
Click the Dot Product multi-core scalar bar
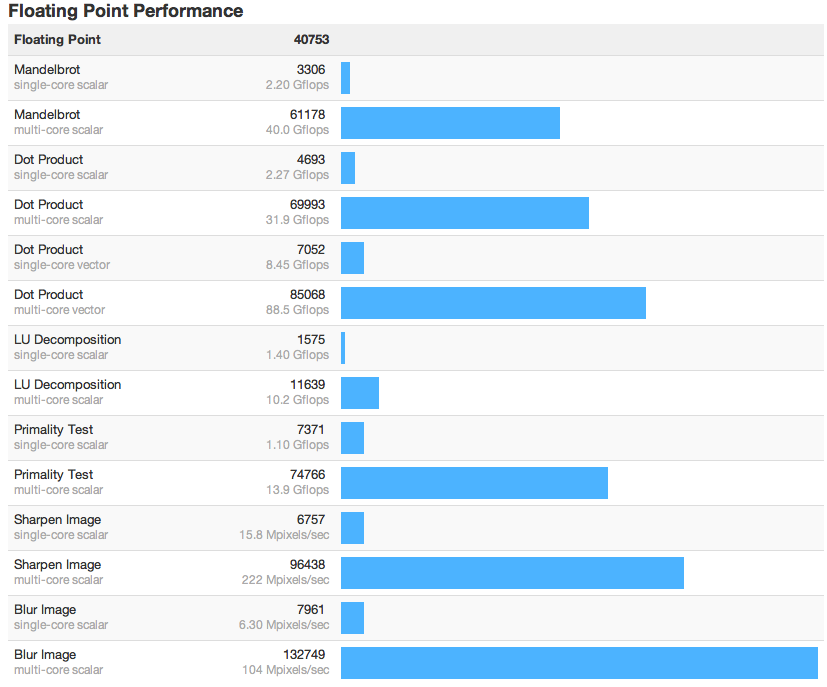pos(464,213)
